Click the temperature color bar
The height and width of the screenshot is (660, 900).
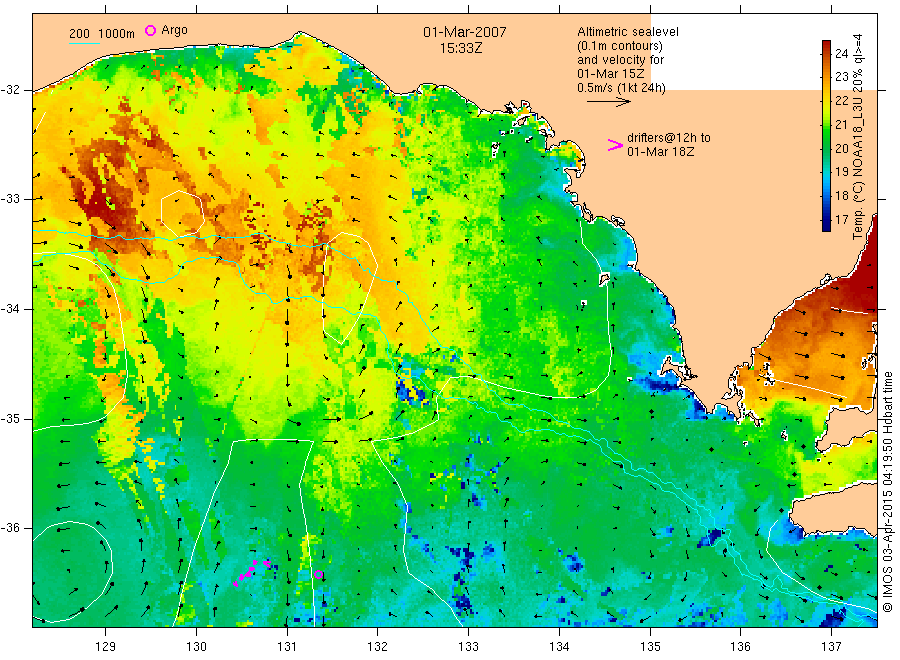click(827, 135)
